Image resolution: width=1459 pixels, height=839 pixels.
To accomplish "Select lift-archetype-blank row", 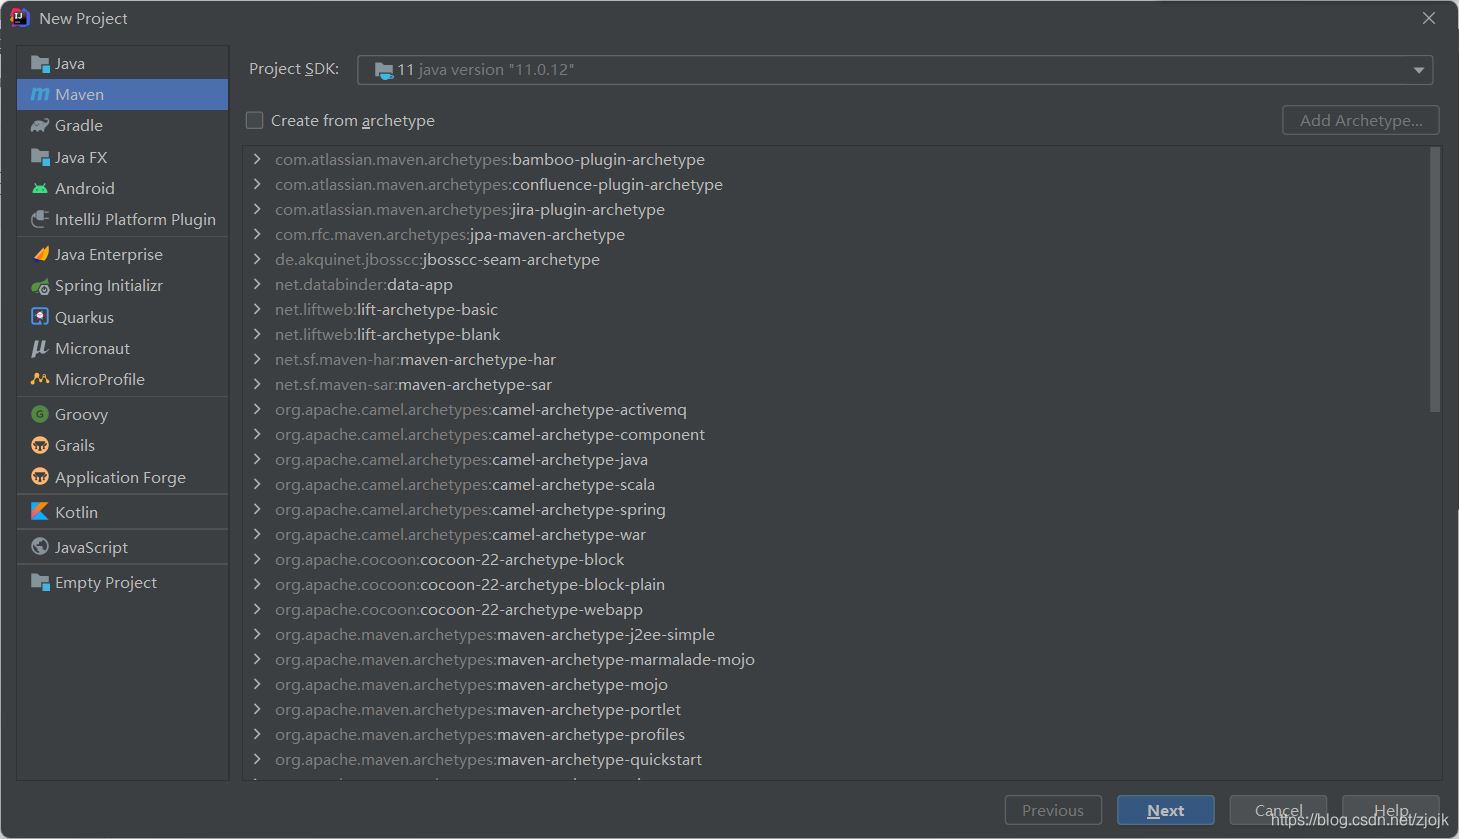I will (836, 334).
